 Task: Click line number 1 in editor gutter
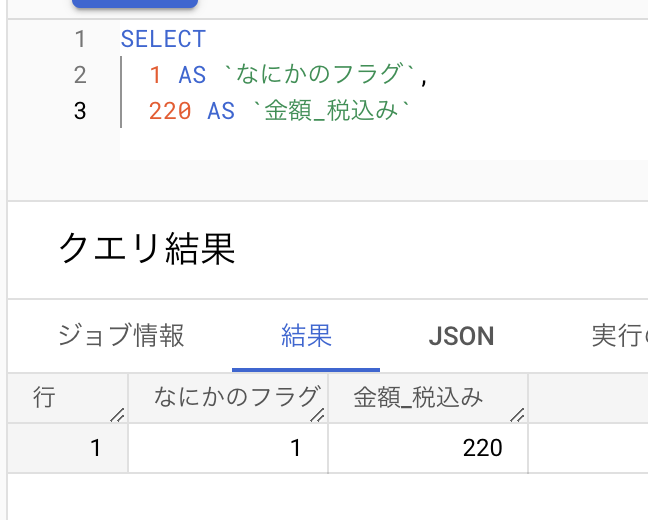(80, 40)
